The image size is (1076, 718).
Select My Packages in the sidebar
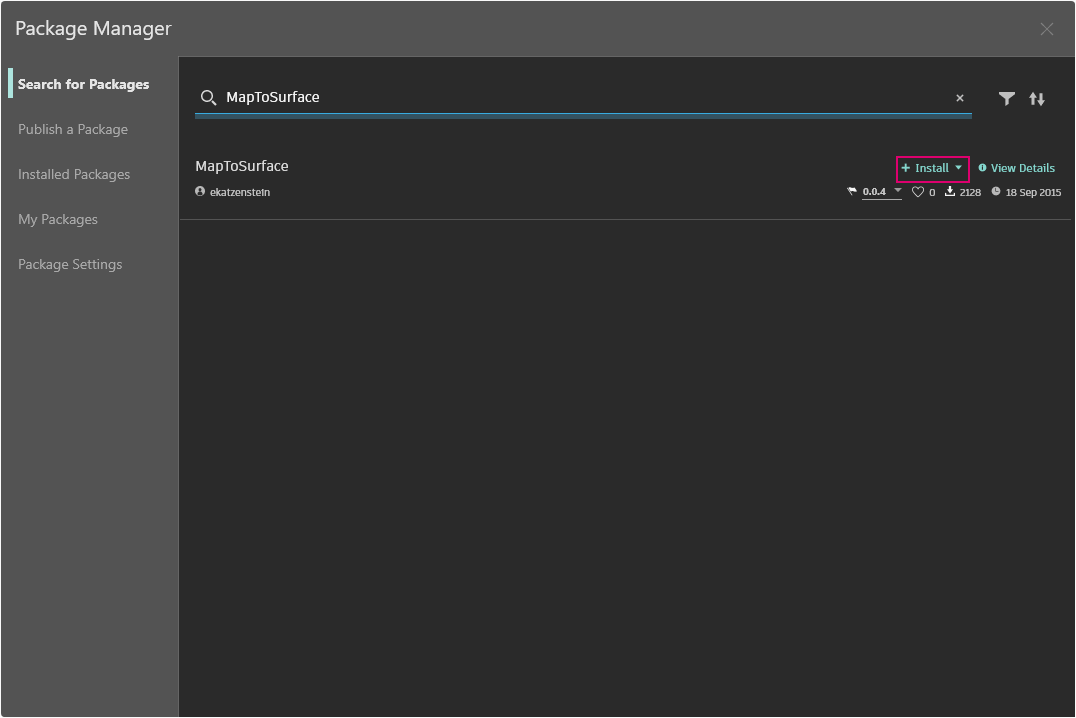pyautogui.click(x=58, y=219)
